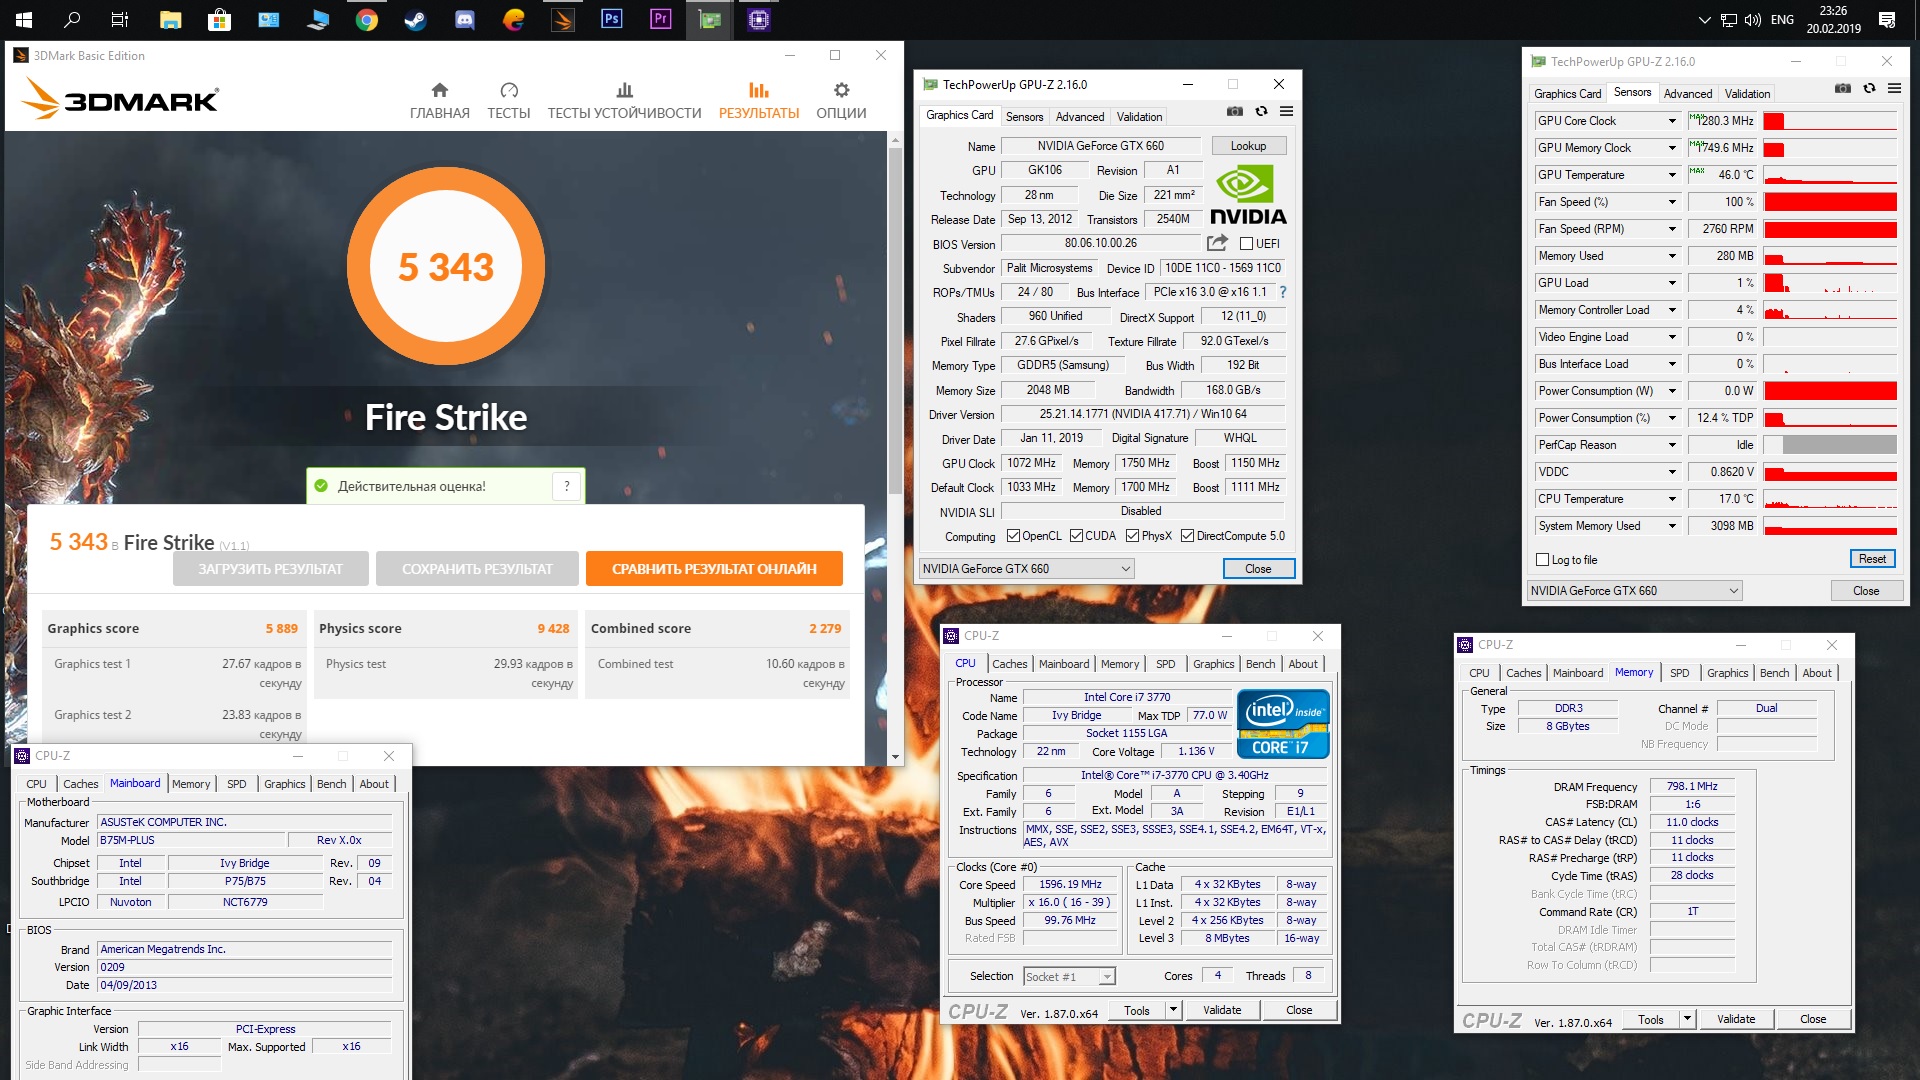Click Загрузить результат button
Image resolution: width=1920 pixels, height=1080 pixels.
pyautogui.click(x=270, y=569)
